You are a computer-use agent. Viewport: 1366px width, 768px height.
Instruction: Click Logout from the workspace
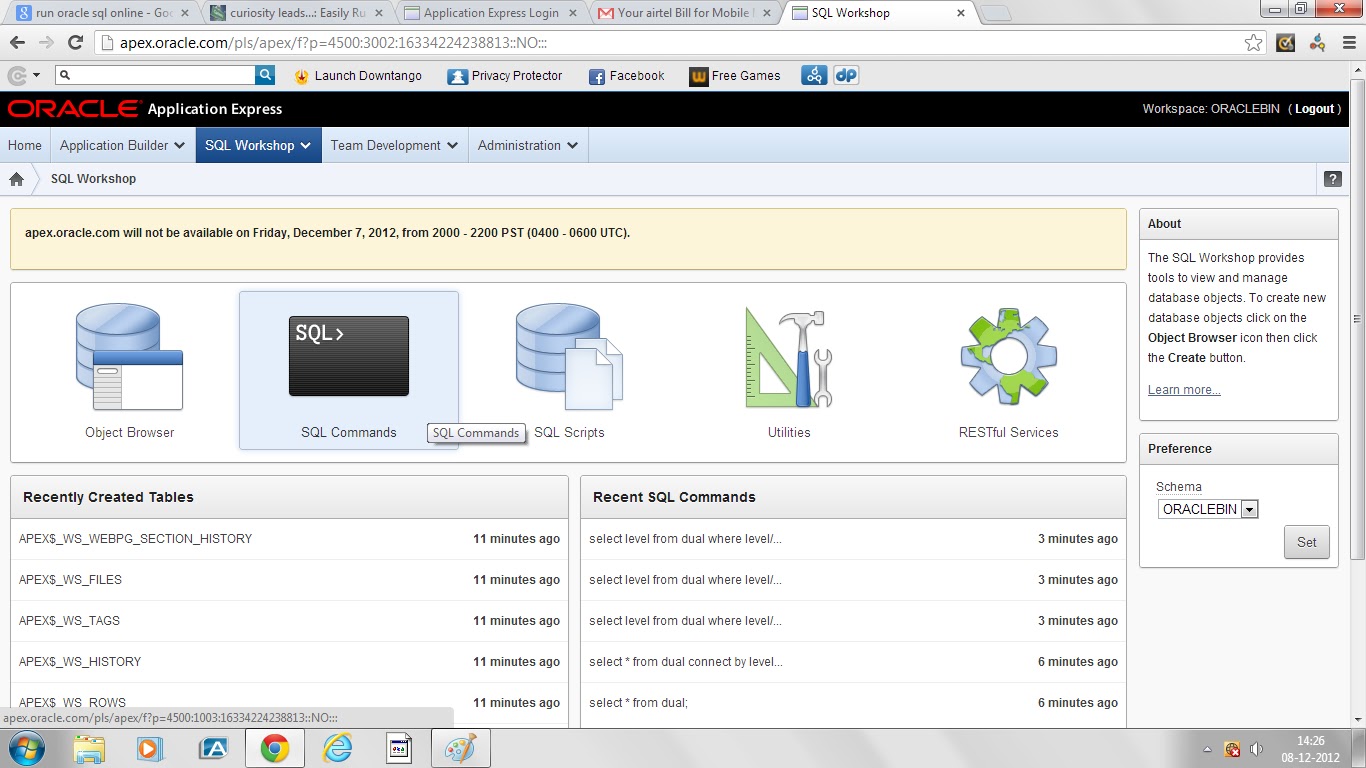(x=1315, y=108)
